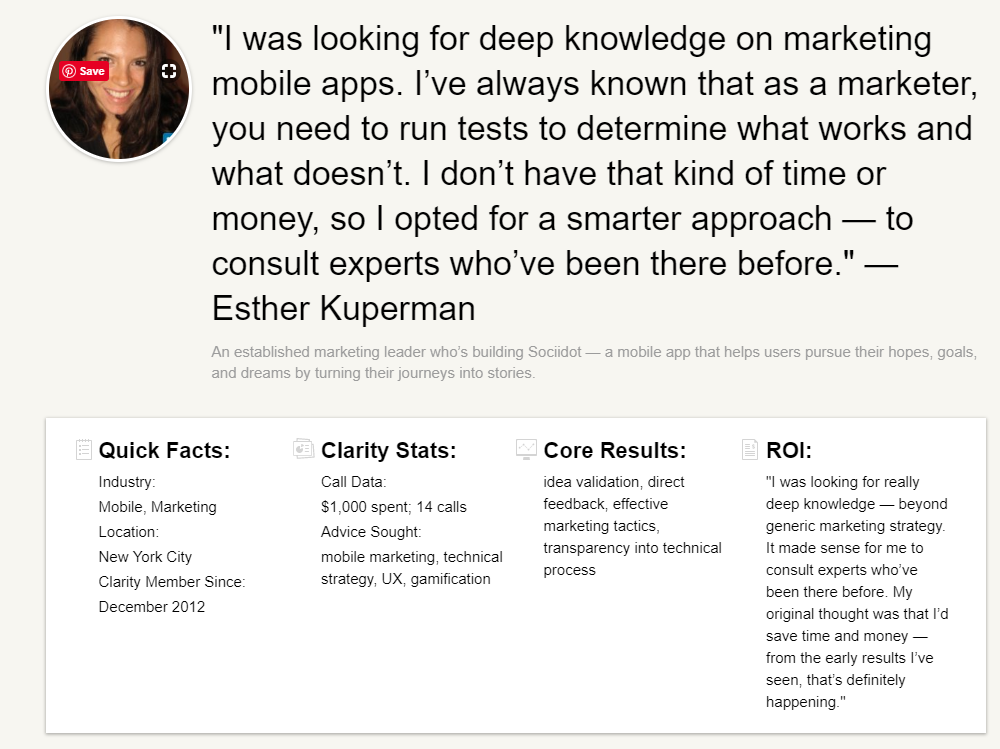The image size is (1000, 749).
Task: Click the Clarity Stats heading
Action: 388,450
